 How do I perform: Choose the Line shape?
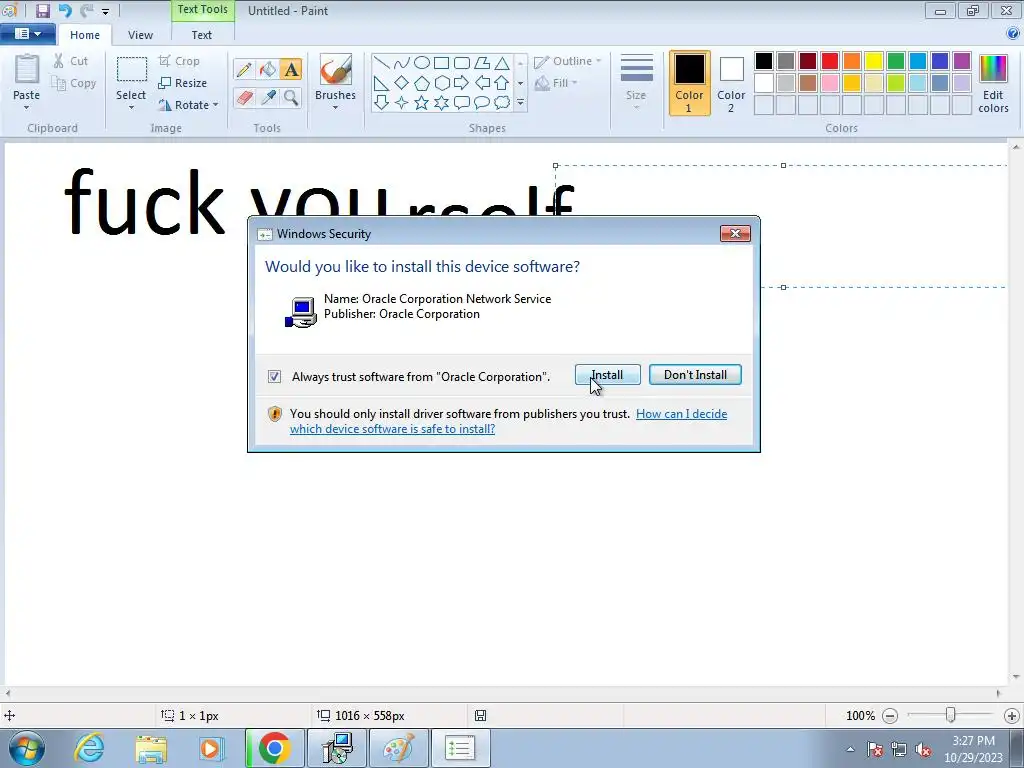382,63
